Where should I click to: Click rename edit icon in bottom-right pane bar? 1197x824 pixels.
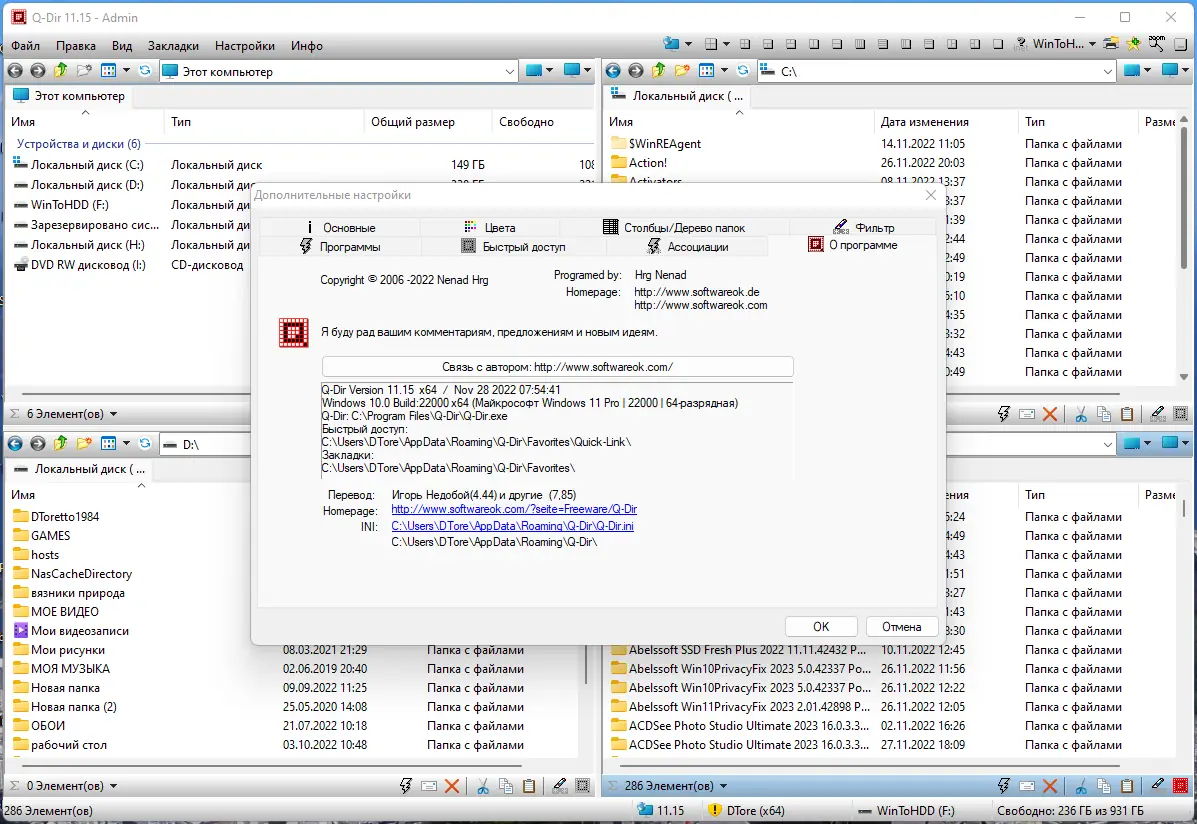[1157, 786]
